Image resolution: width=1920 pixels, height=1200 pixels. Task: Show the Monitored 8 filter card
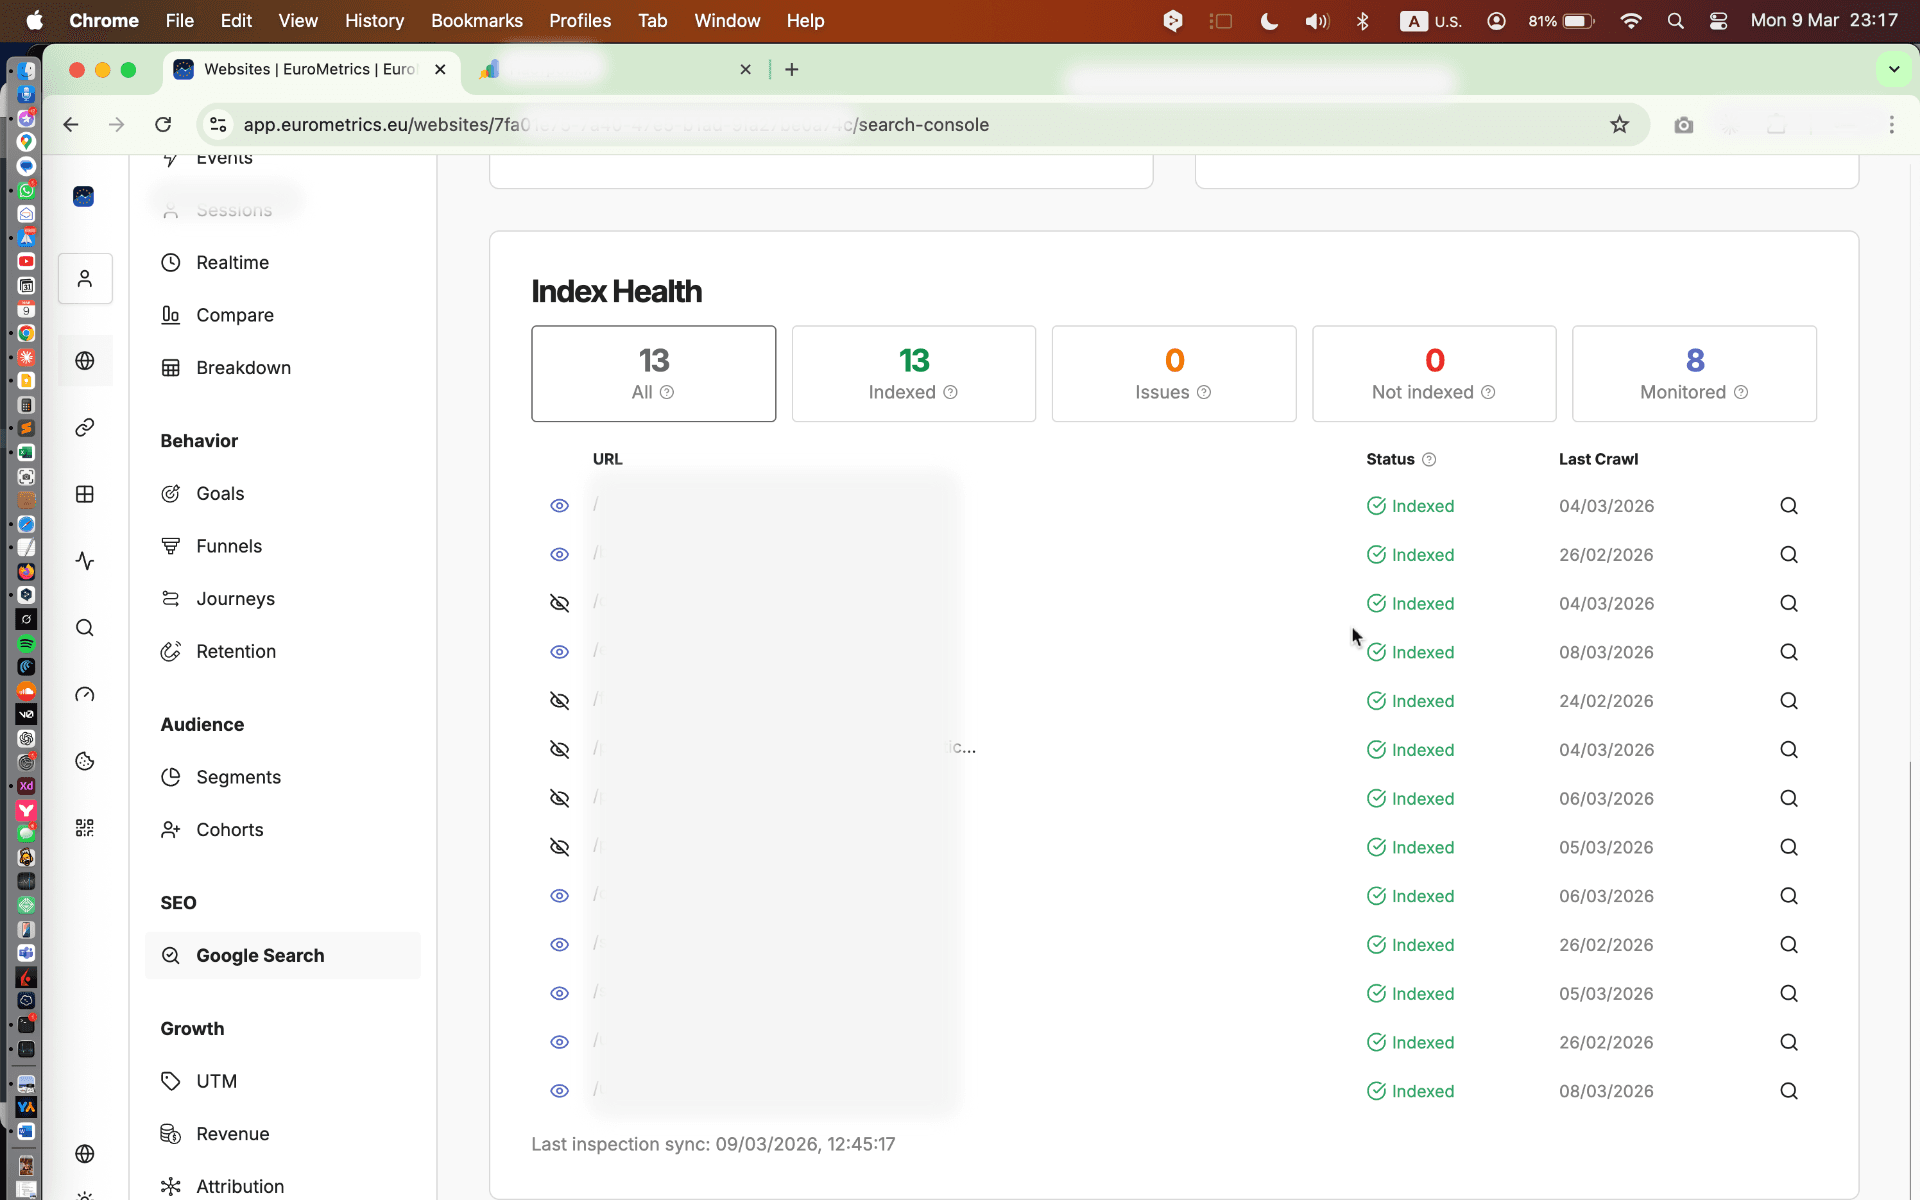1694,373
